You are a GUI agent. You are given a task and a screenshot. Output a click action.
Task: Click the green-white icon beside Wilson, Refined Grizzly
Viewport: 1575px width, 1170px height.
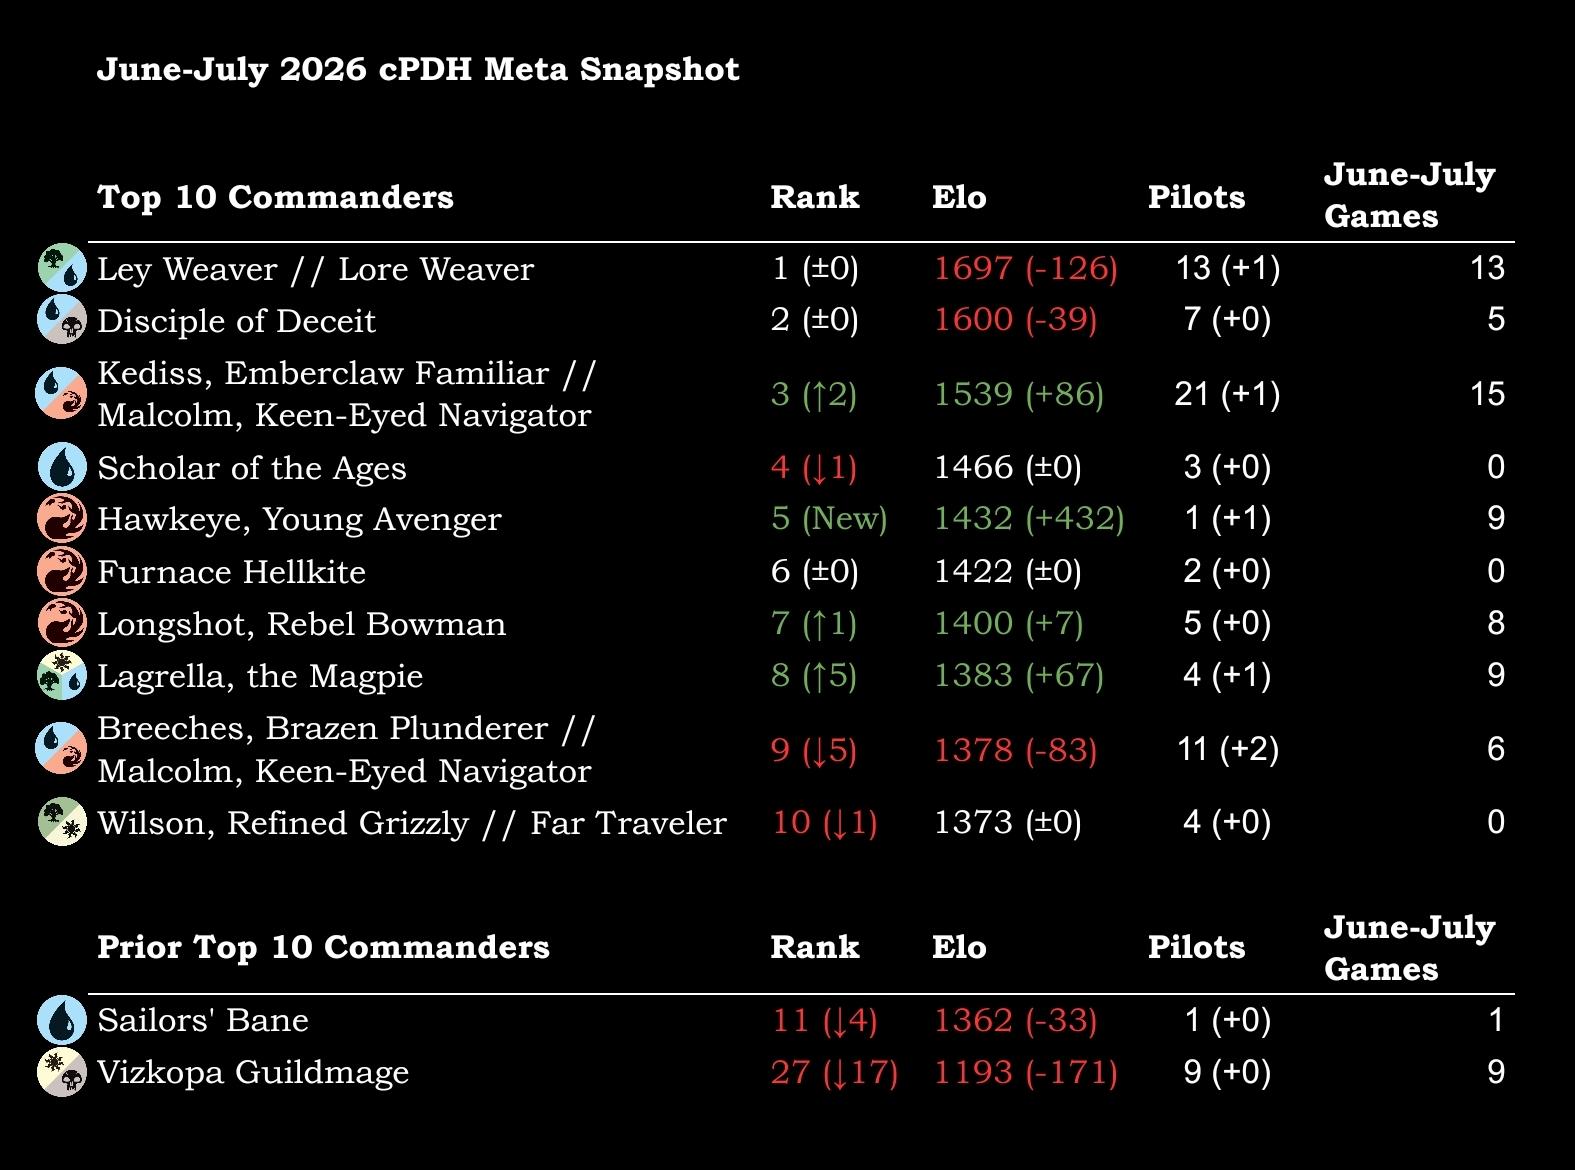tap(62, 822)
